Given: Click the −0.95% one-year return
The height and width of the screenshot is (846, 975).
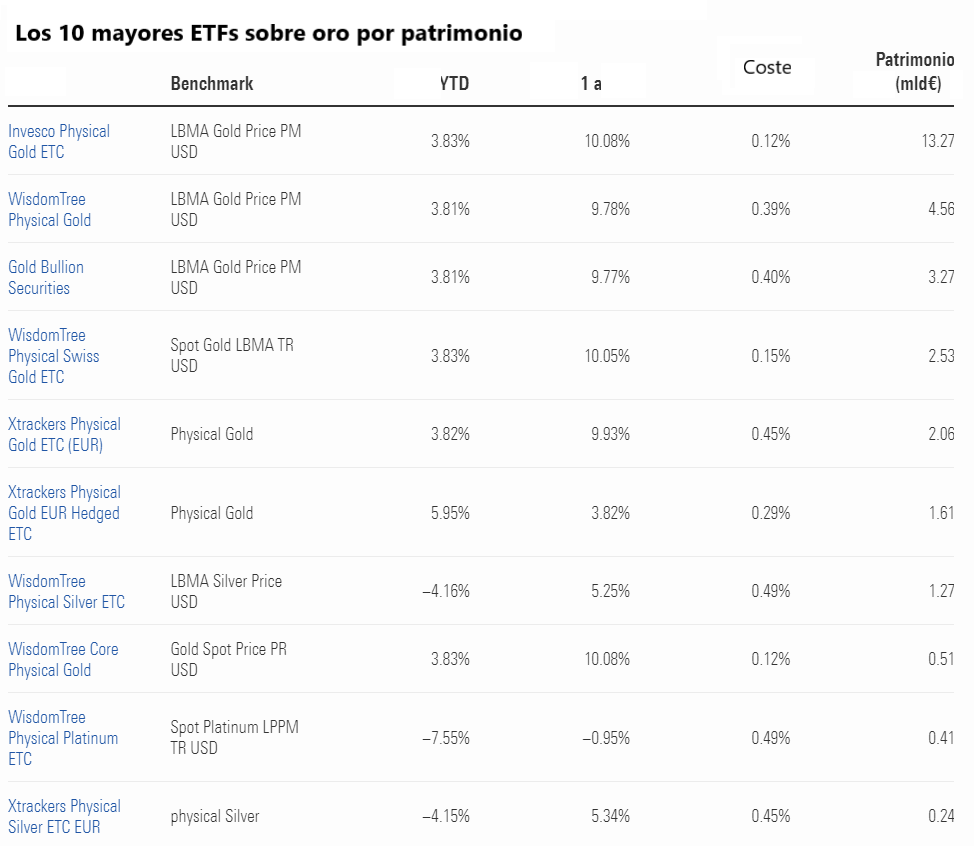Looking at the screenshot, I should pyautogui.click(x=607, y=738).
